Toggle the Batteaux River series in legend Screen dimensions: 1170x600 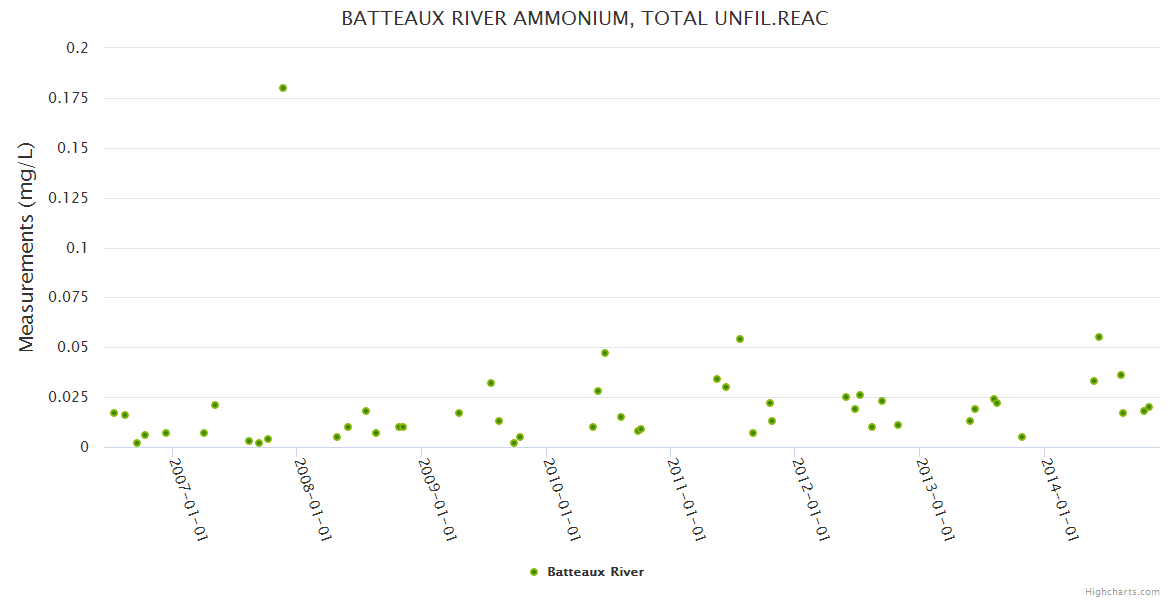tap(586, 572)
